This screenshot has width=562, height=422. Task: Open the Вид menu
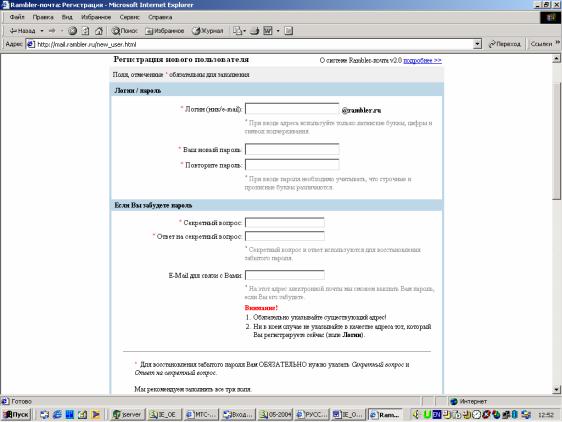pos(67,17)
